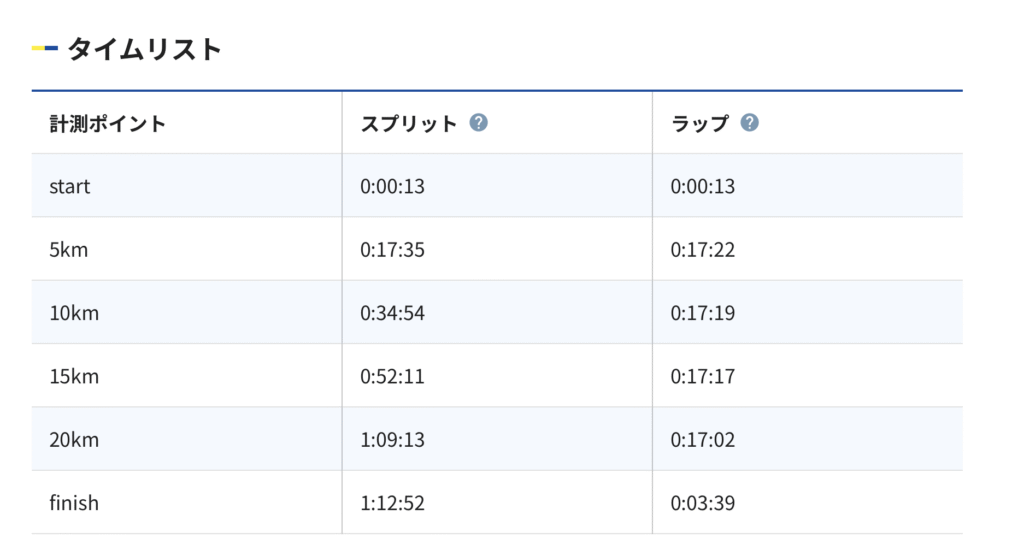The width and height of the screenshot is (1024, 556).
Task: Select the 5km row label
Action: 69,250
